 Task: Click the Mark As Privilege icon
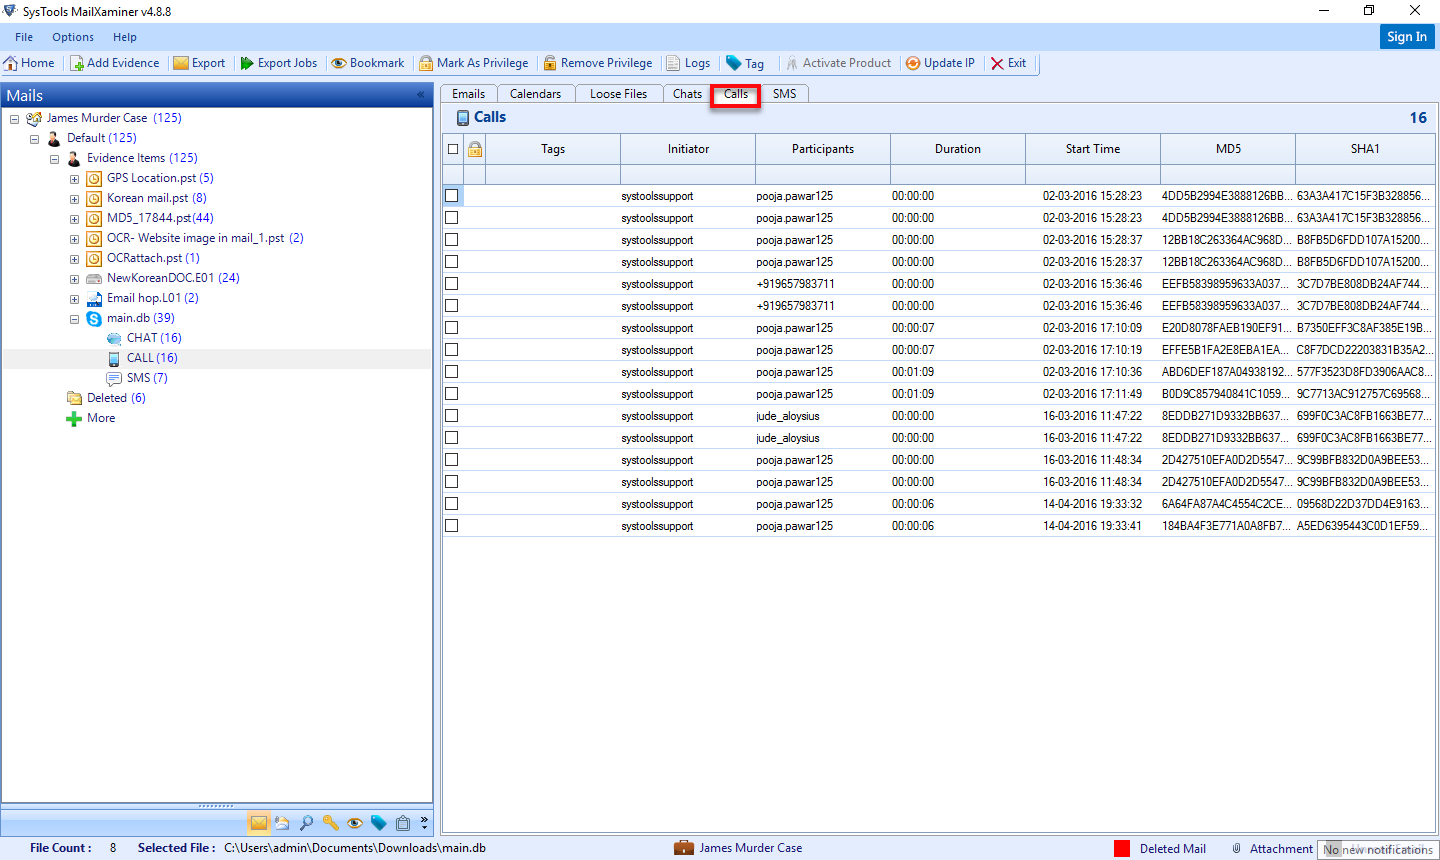tap(474, 62)
